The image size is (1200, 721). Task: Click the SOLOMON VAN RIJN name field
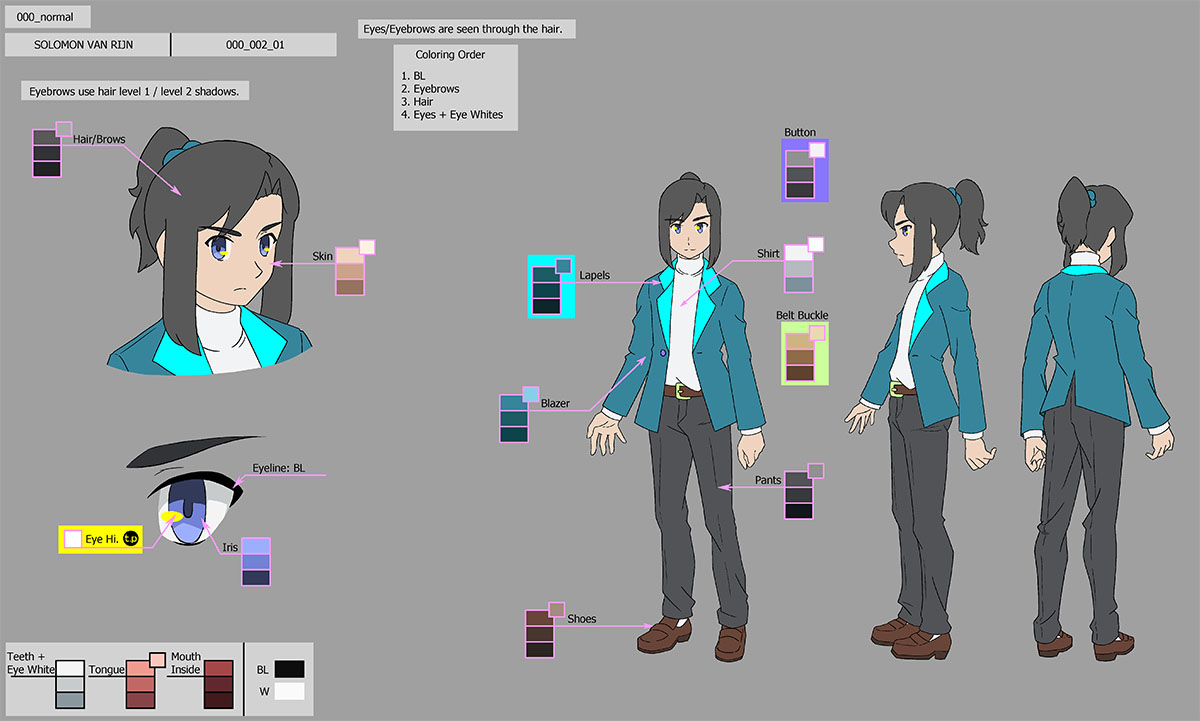coord(87,45)
